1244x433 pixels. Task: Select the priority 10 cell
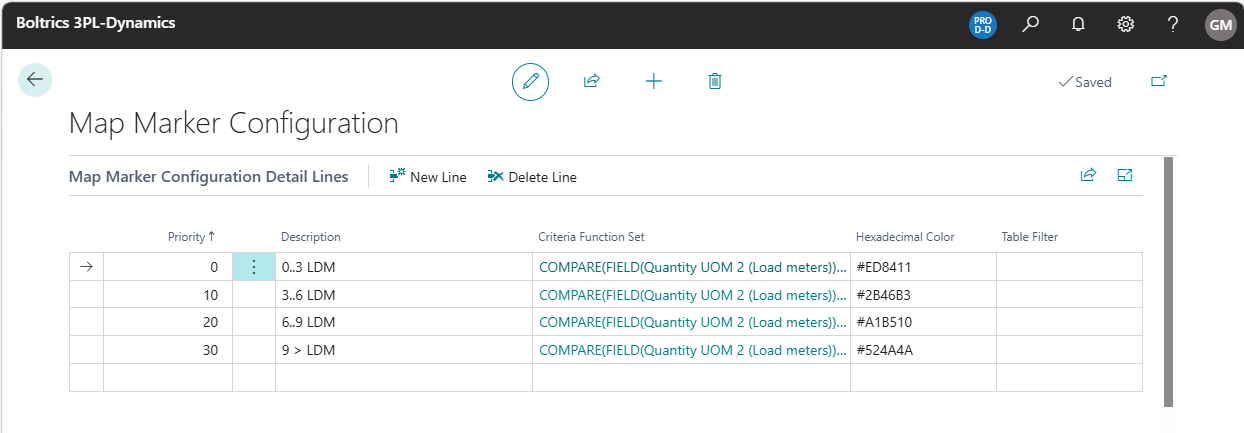tap(168, 295)
